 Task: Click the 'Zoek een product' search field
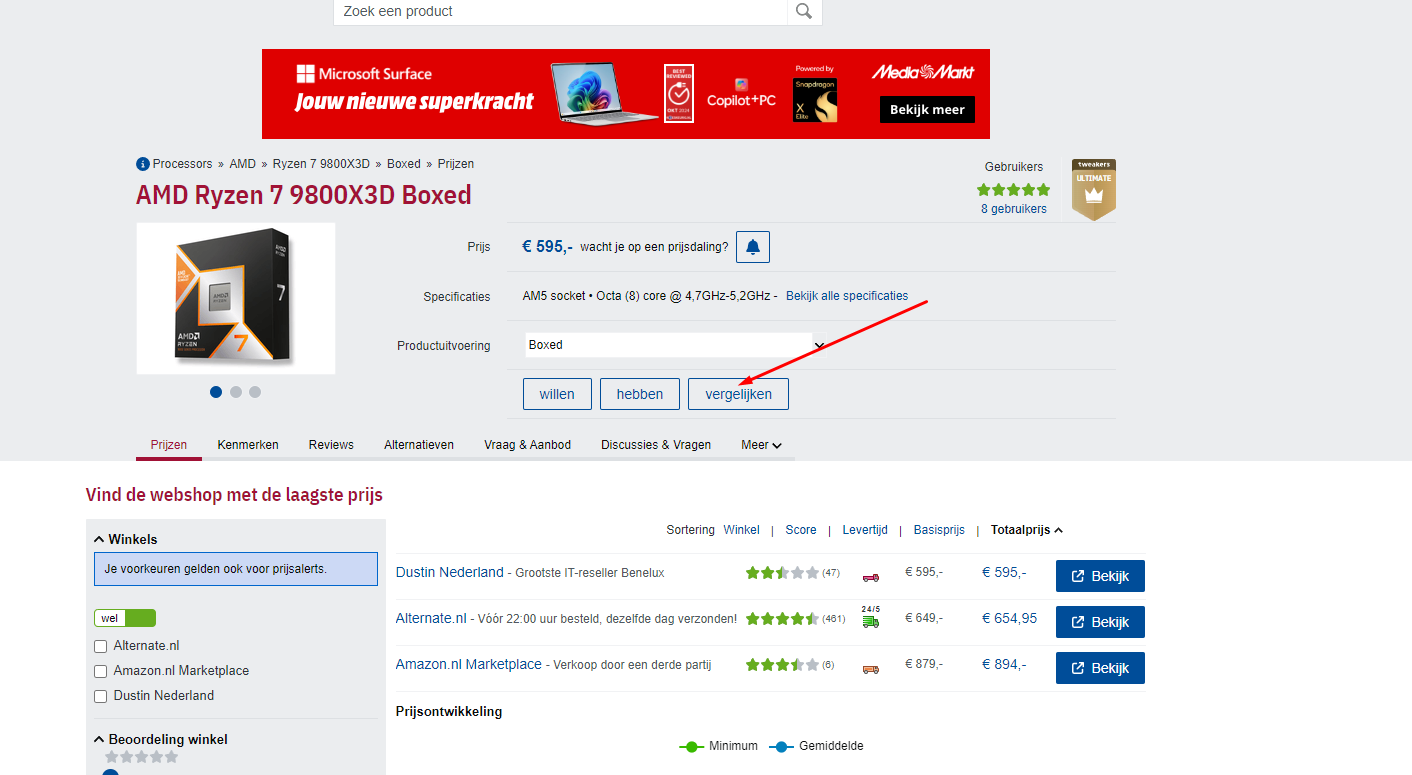click(x=560, y=12)
